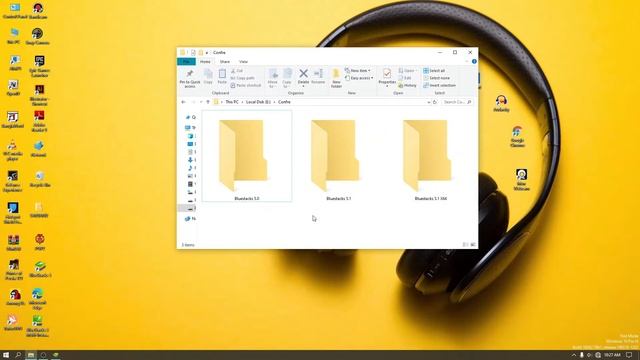This screenshot has width=640, height=360.
Task: Select the Bluestacks 5.1 X64 folder
Action: [430, 159]
